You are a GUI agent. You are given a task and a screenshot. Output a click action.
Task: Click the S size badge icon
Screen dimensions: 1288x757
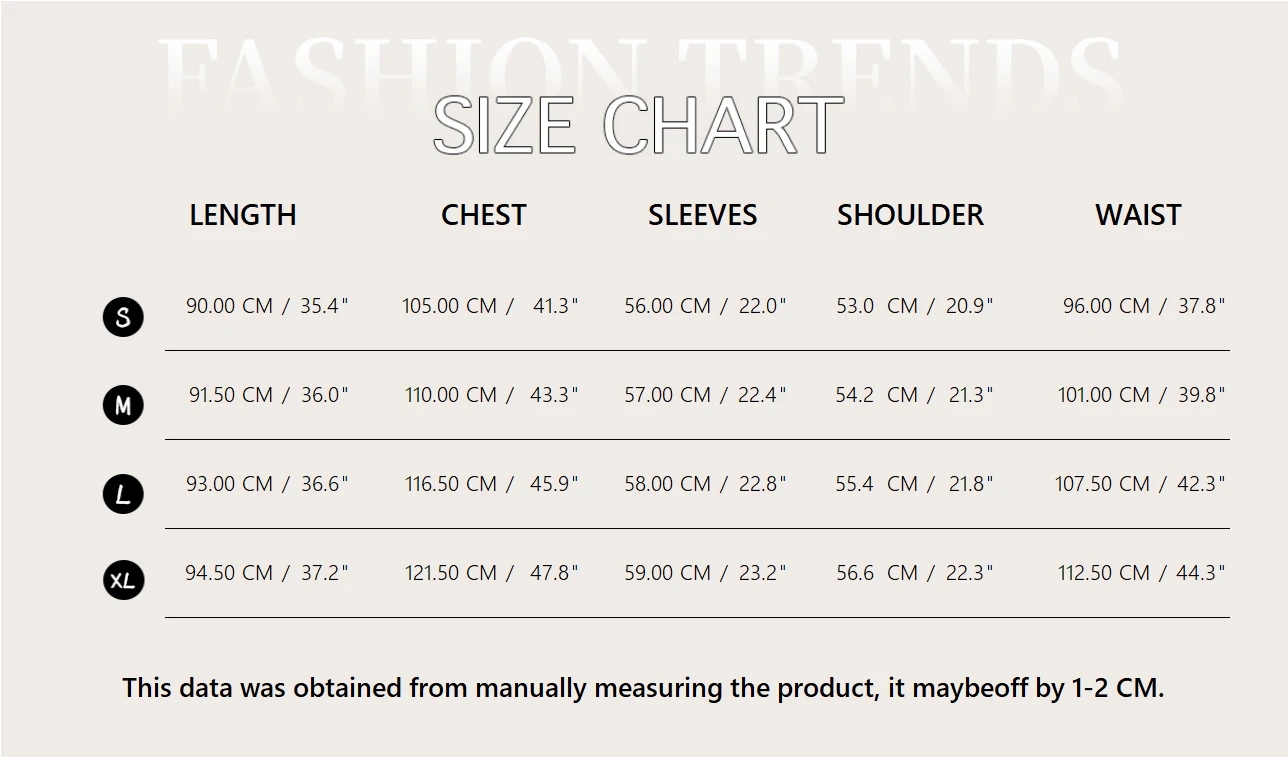(123, 317)
